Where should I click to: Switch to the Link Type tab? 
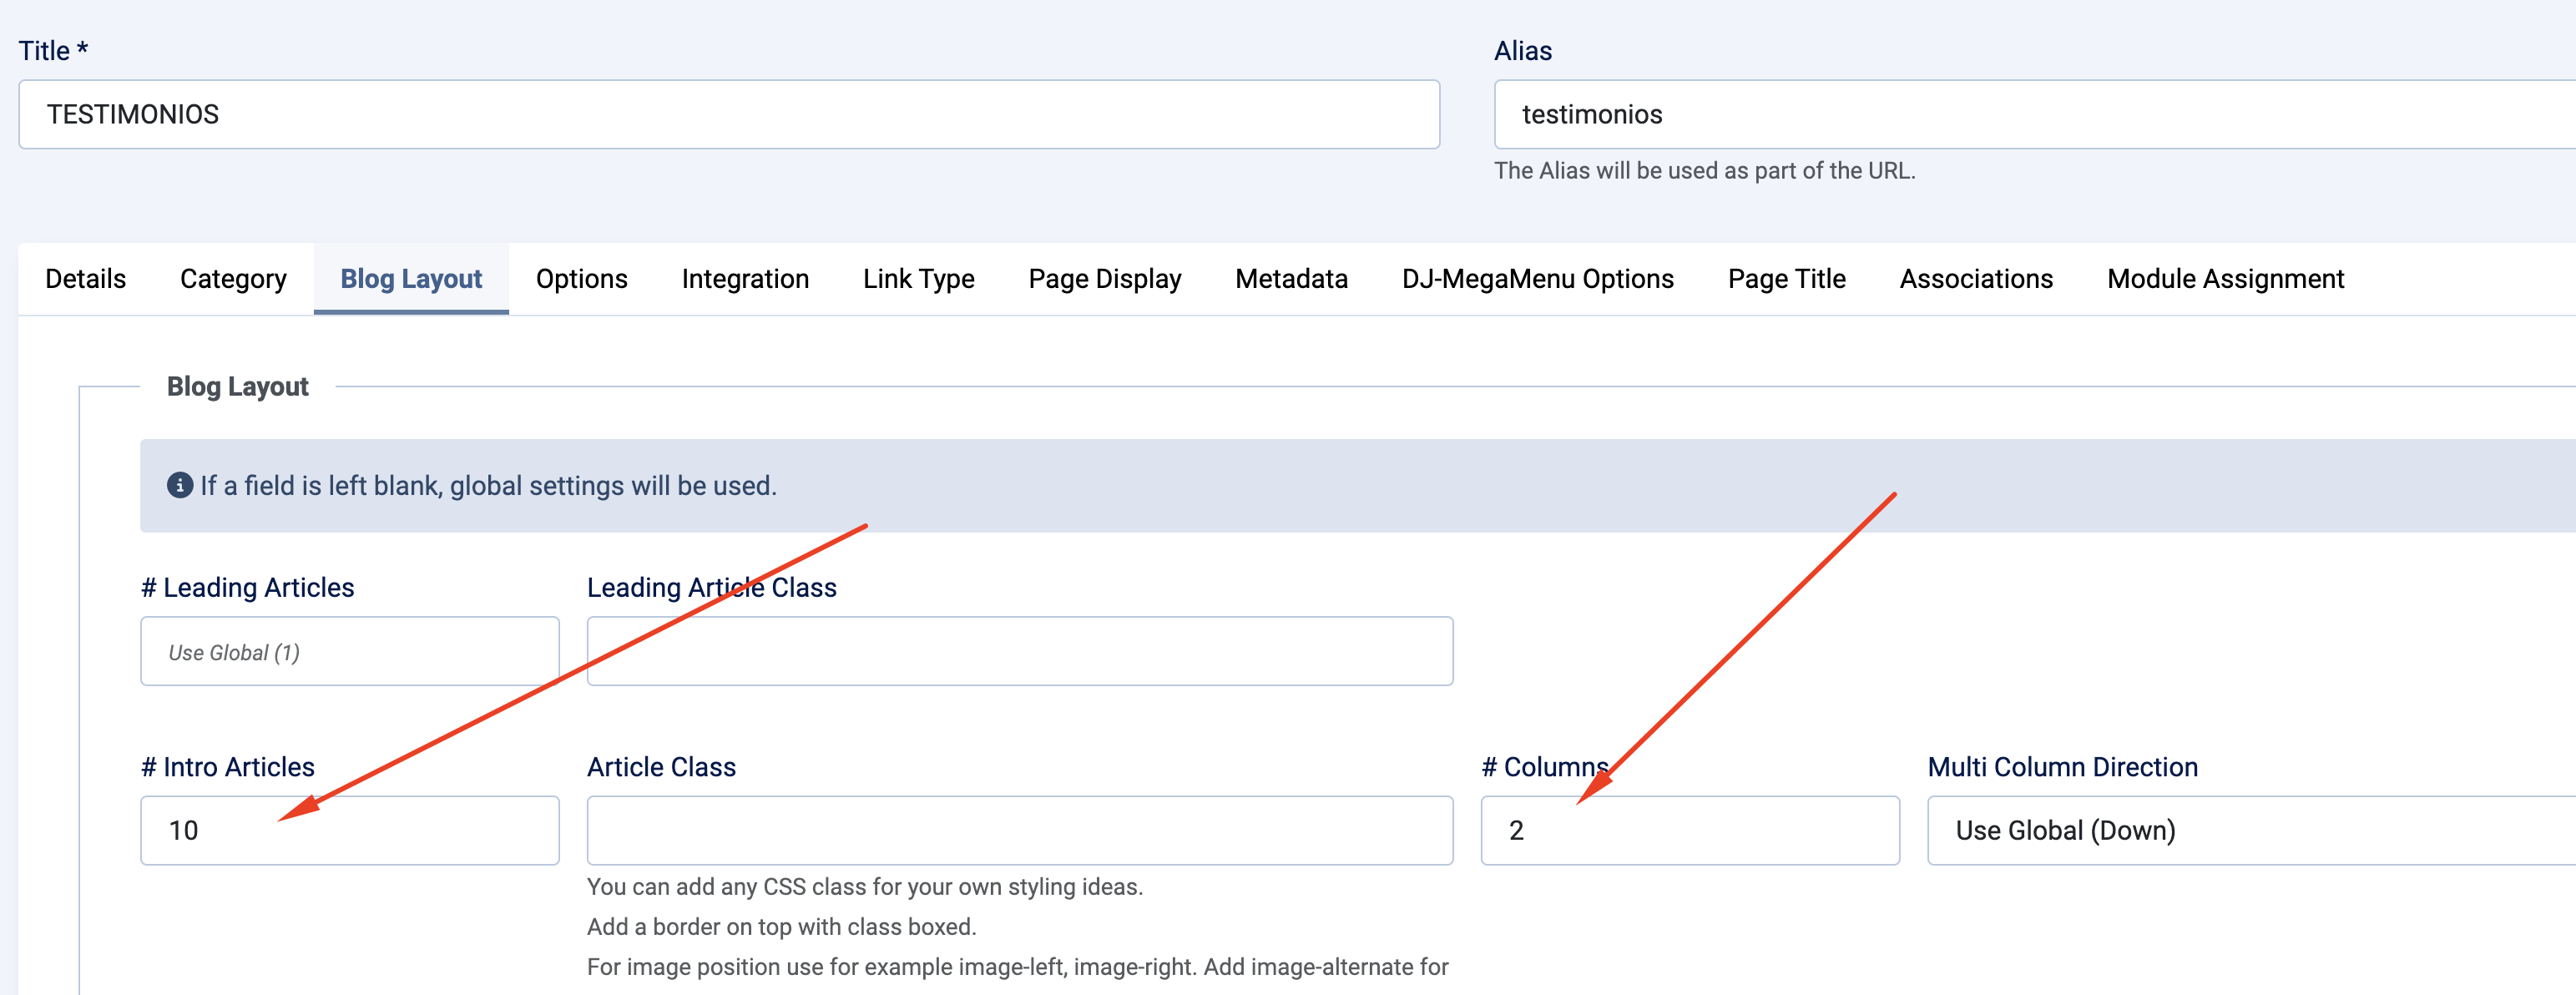coord(918,279)
